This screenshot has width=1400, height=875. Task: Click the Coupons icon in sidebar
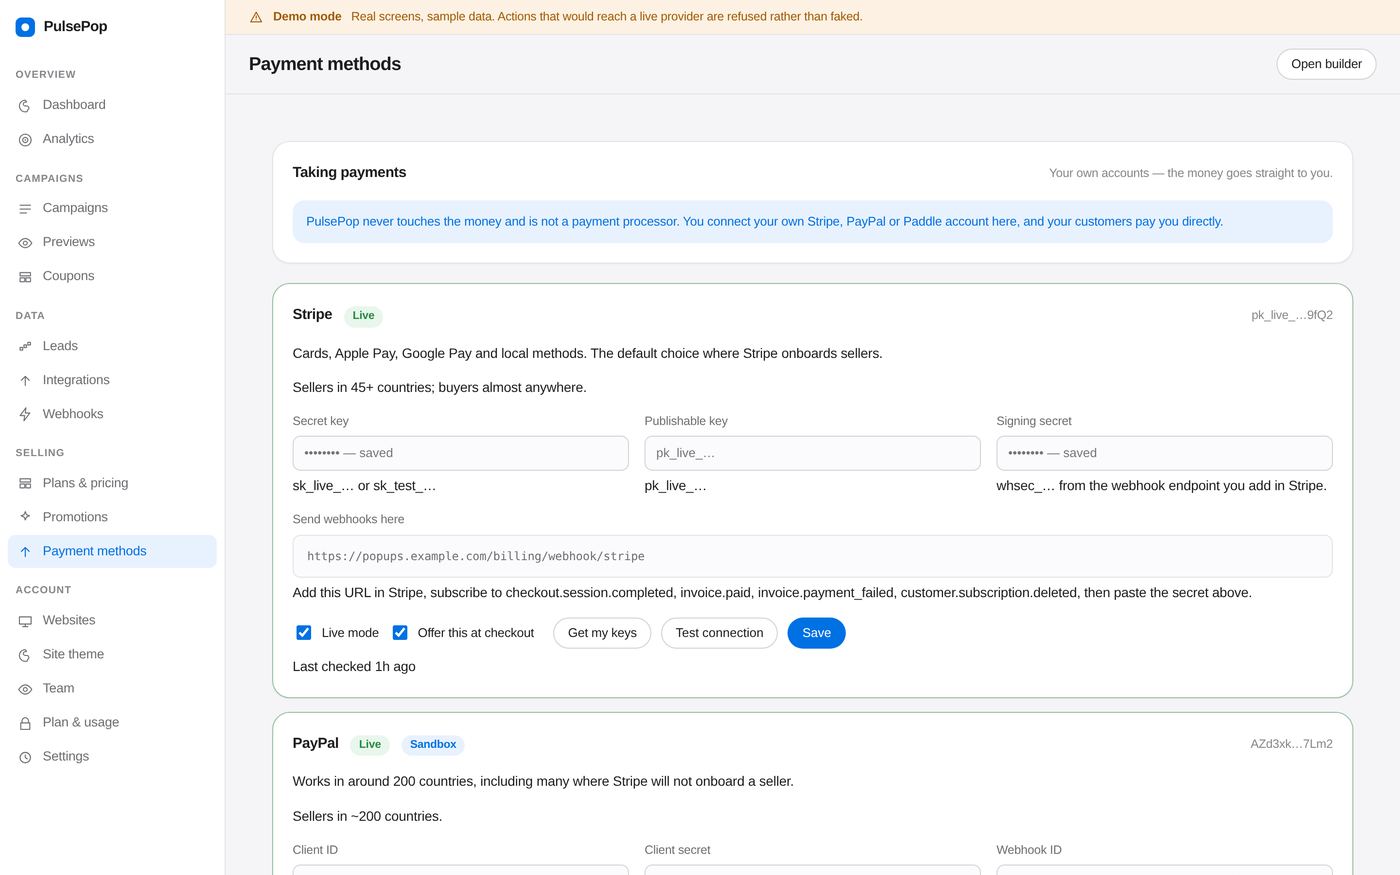(x=25, y=277)
